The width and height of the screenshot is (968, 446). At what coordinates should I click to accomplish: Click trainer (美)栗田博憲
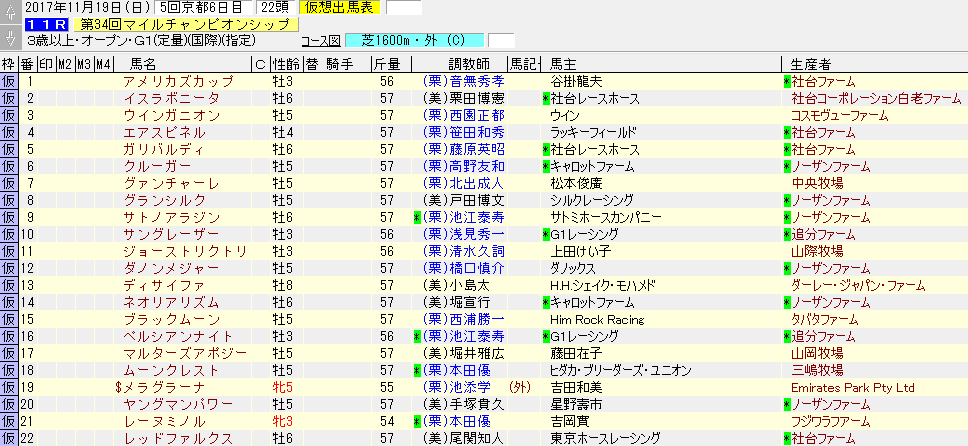coord(464,98)
